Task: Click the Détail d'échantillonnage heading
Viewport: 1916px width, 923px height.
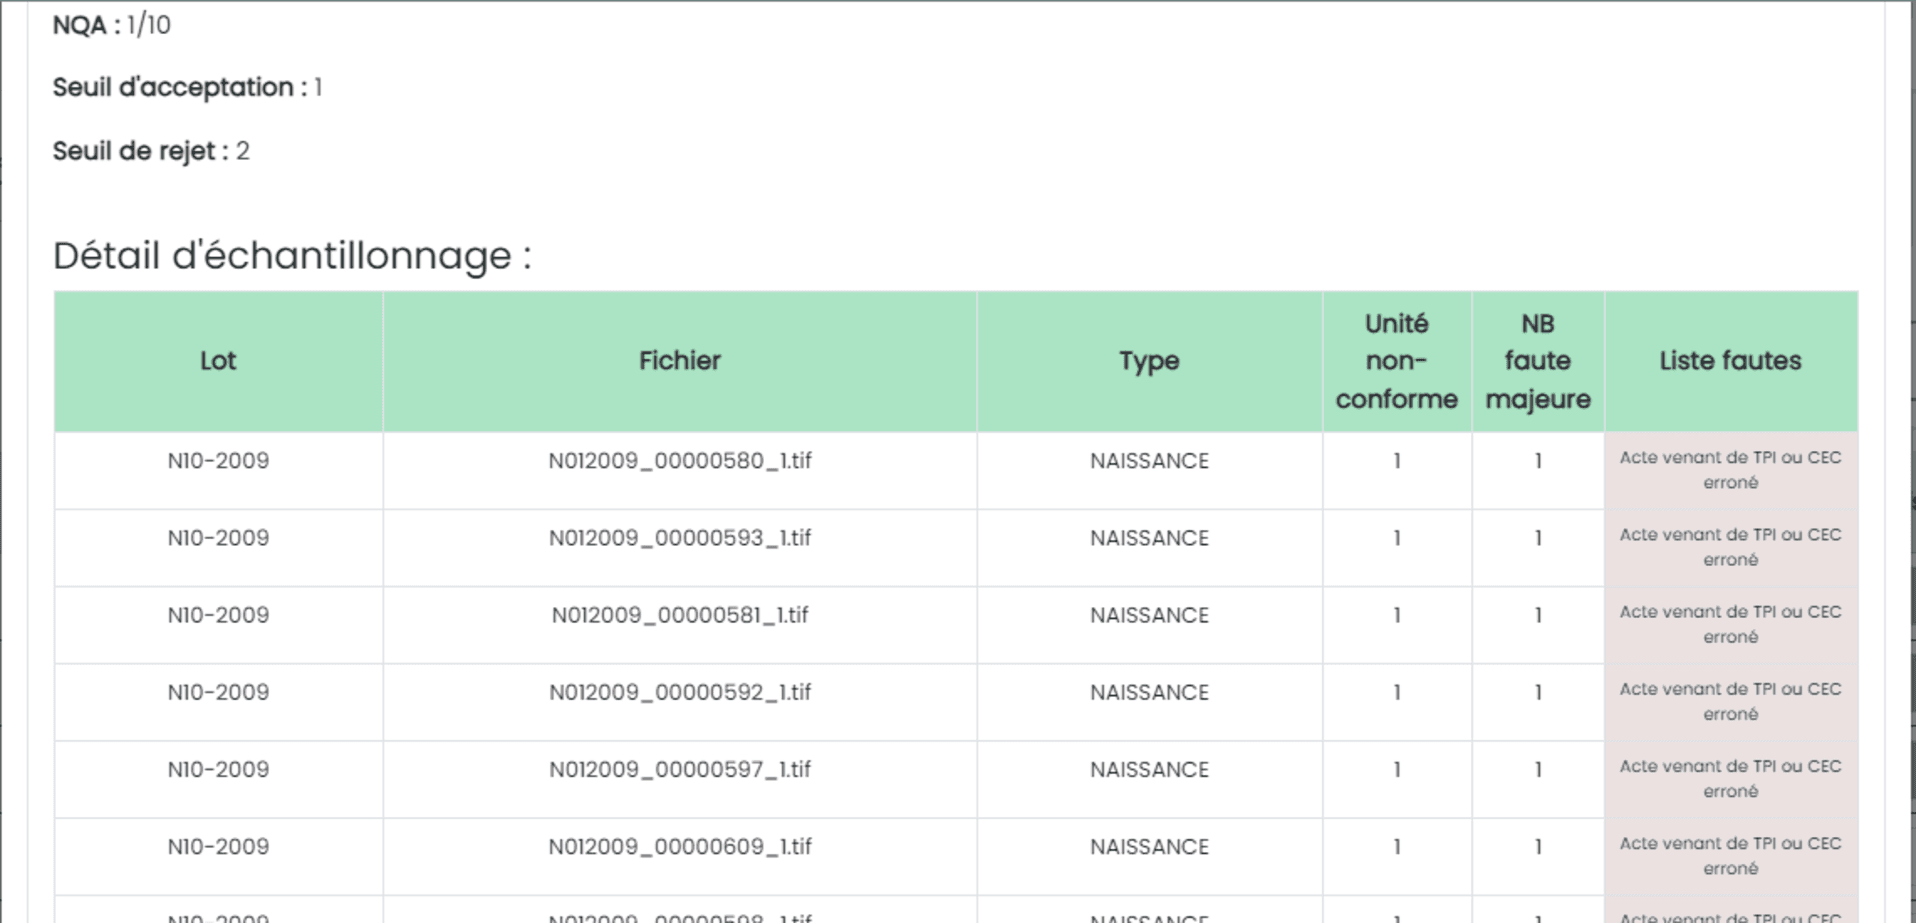Action: (292, 256)
